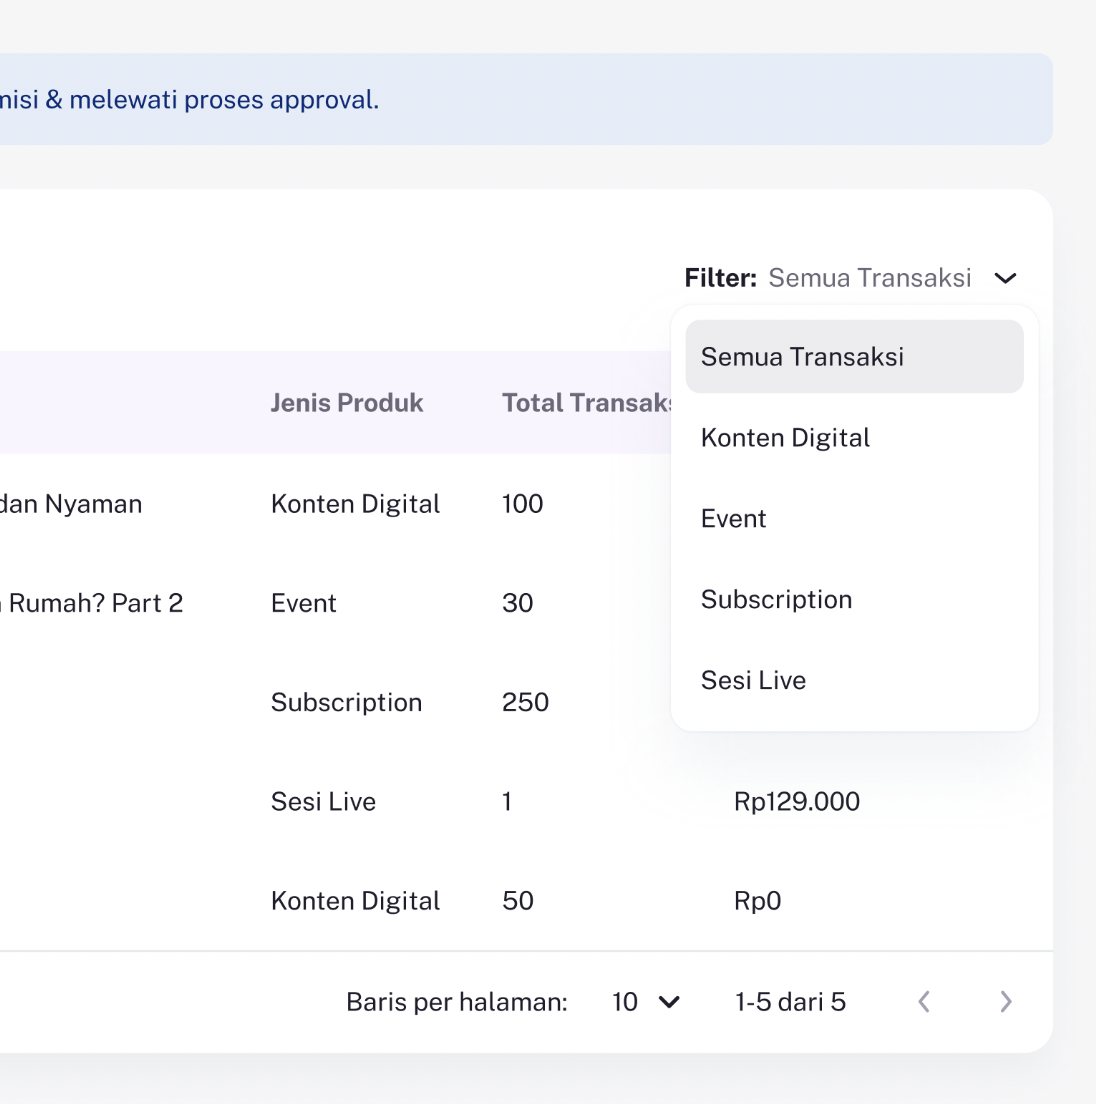Click the Rp0 amount cell
Screen dimensions: 1096x1104
[757, 901]
